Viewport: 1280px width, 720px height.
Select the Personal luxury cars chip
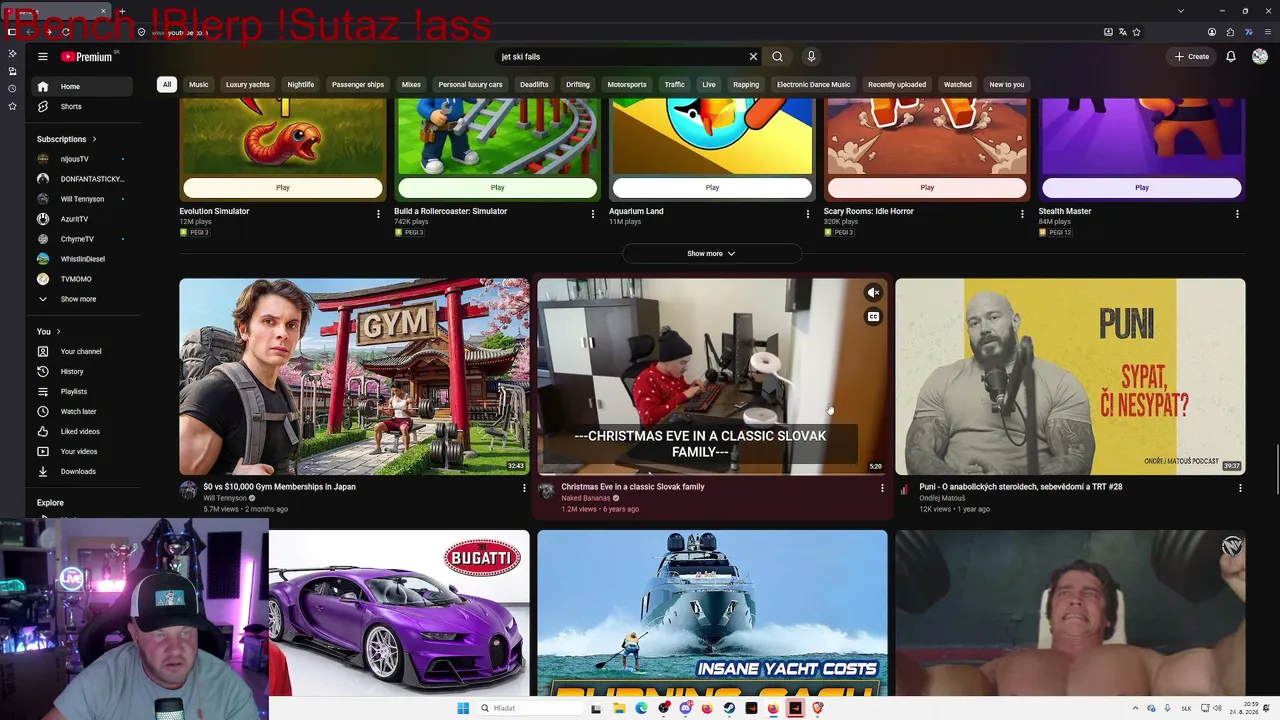tap(470, 85)
